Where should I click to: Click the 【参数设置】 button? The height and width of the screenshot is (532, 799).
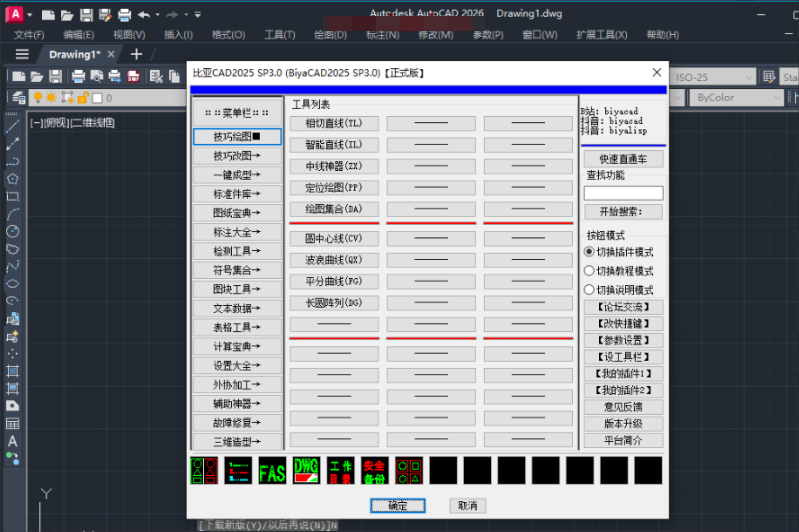tap(623, 340)
